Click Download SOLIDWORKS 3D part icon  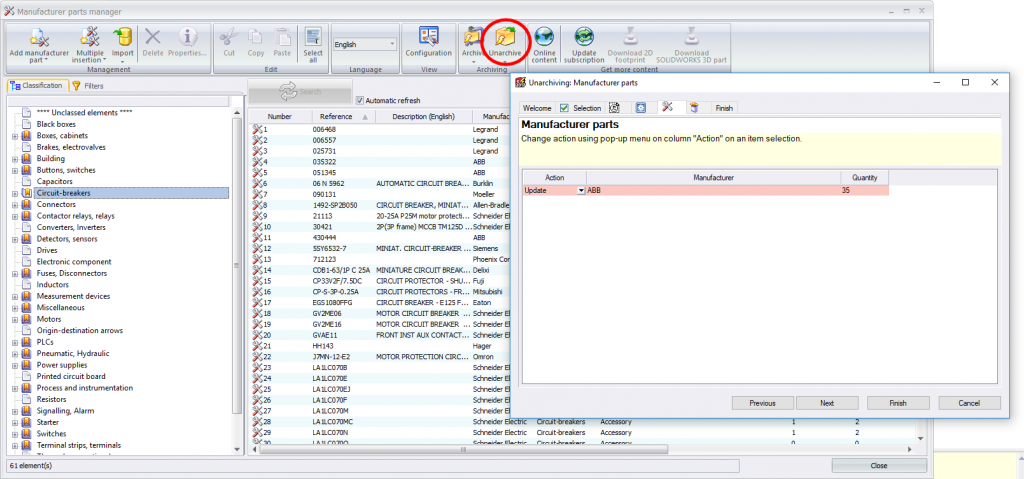[691, 38]
